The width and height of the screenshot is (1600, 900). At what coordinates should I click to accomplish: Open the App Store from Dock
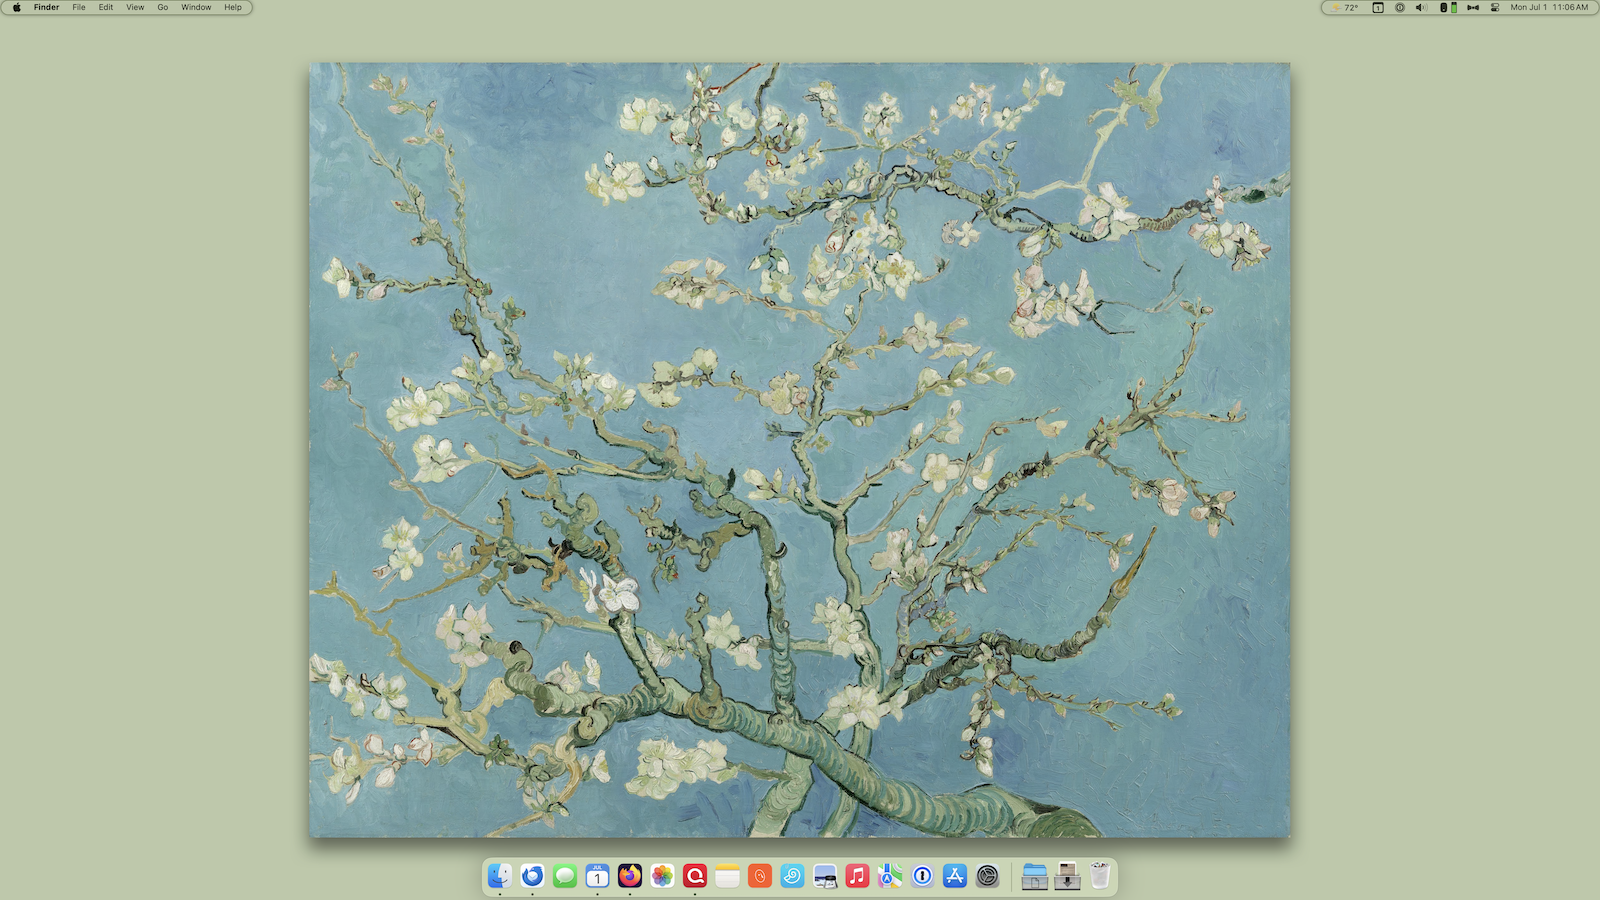[955, 876]
